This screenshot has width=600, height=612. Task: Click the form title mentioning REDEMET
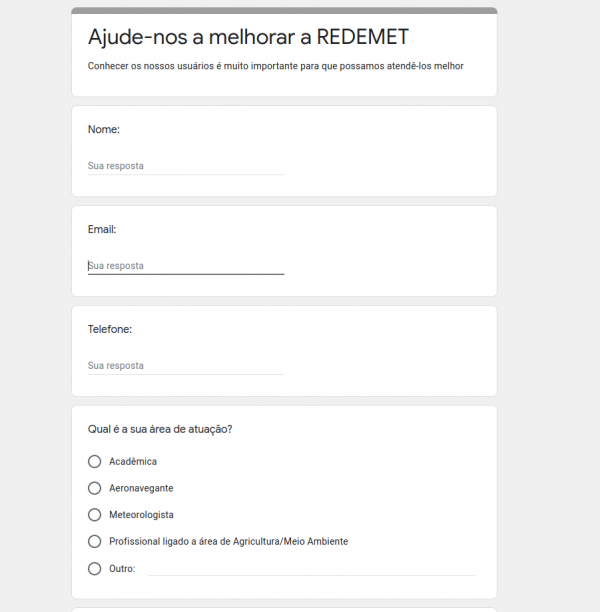[x=248, y=38]
